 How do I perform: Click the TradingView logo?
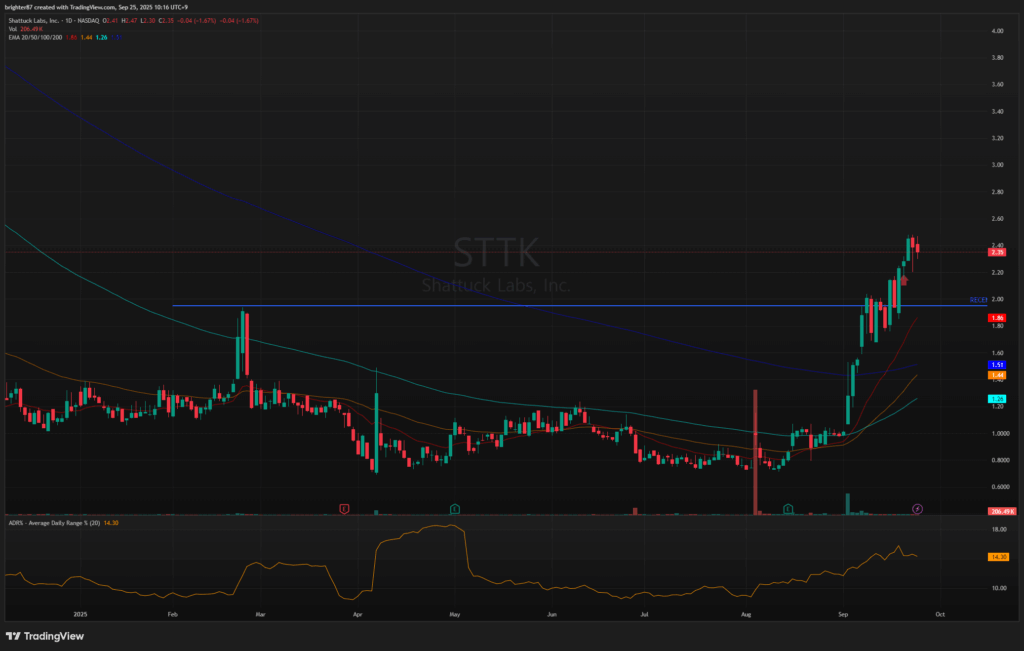tap(45, 636)
